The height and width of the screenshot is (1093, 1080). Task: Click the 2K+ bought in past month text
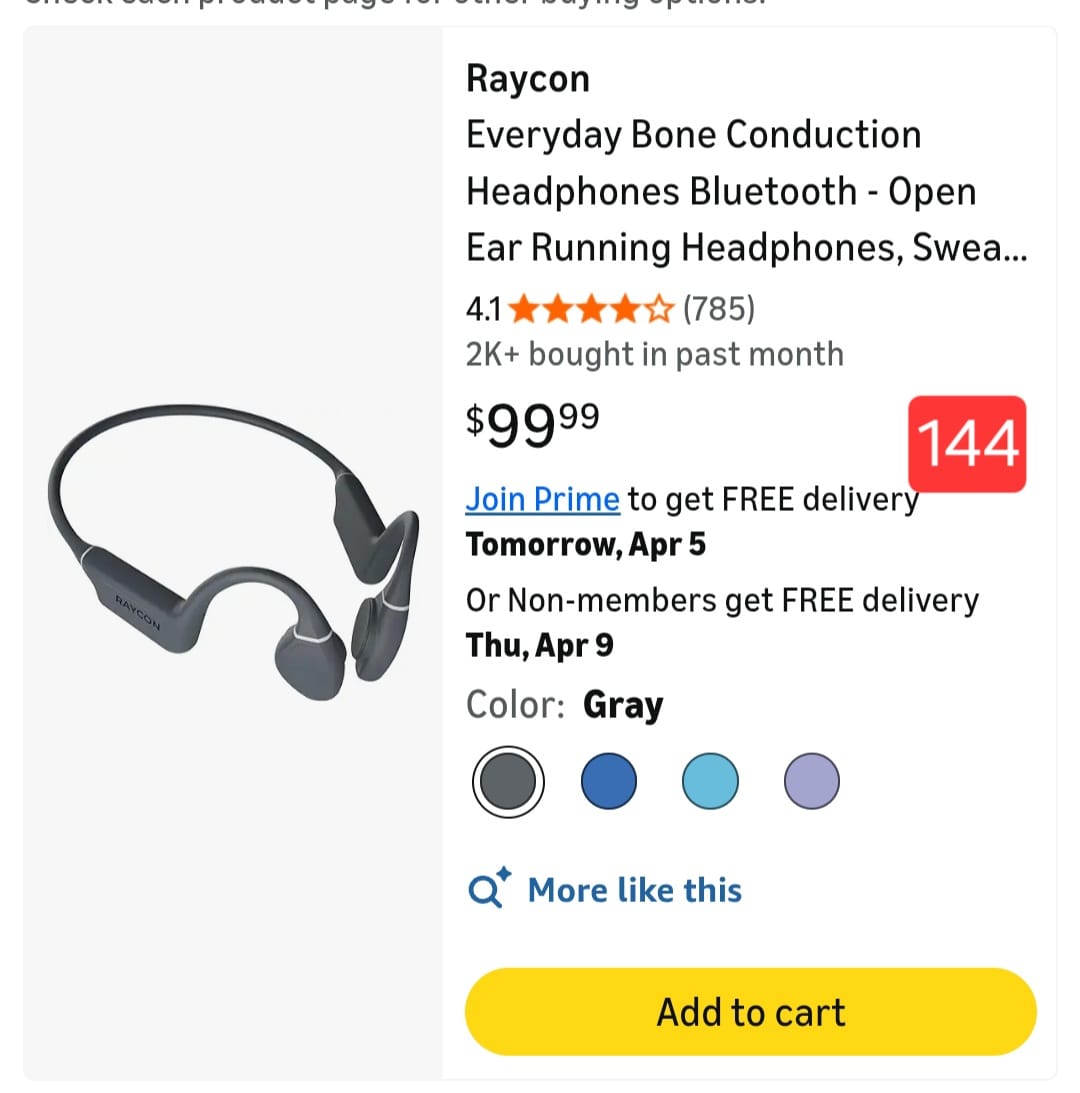coord(654,354)
